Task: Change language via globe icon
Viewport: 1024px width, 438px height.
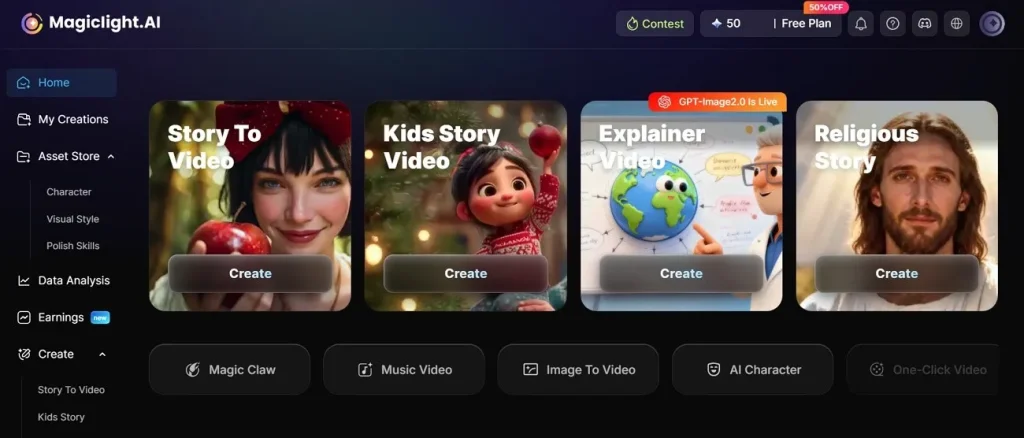Action: click(957, 23)
